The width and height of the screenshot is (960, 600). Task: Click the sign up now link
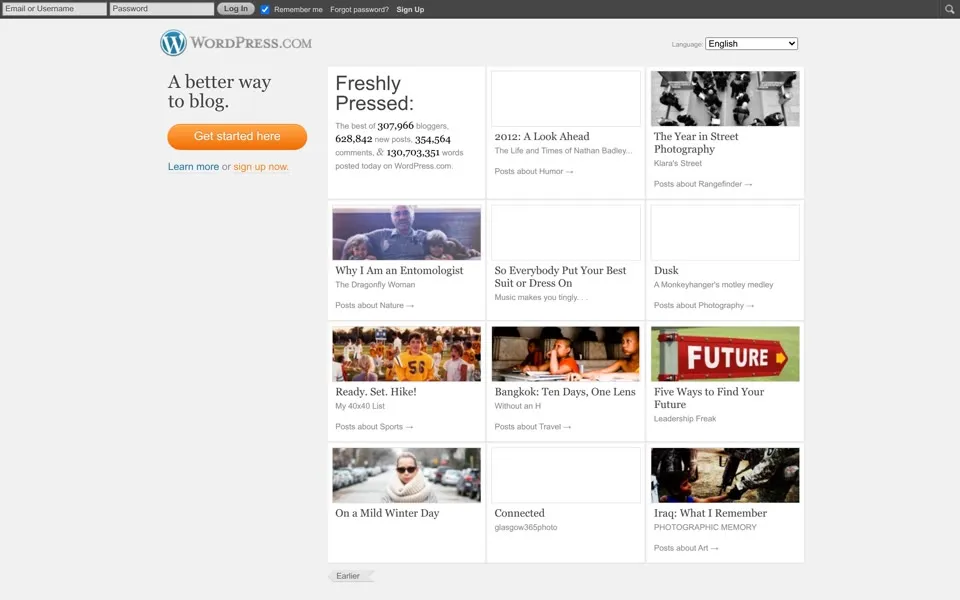pos(261,167)
